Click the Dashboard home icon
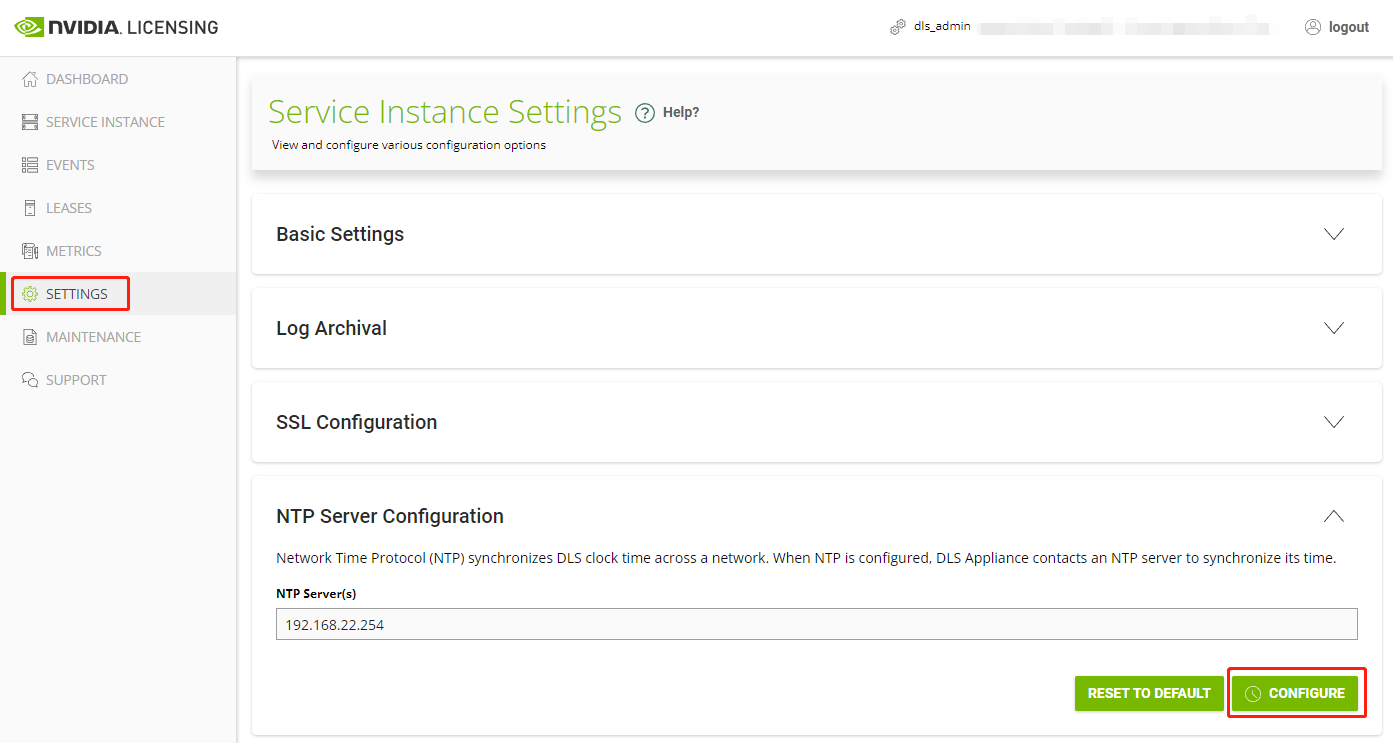The width and height of the screenshot is (1393, 743). (30, 79)
